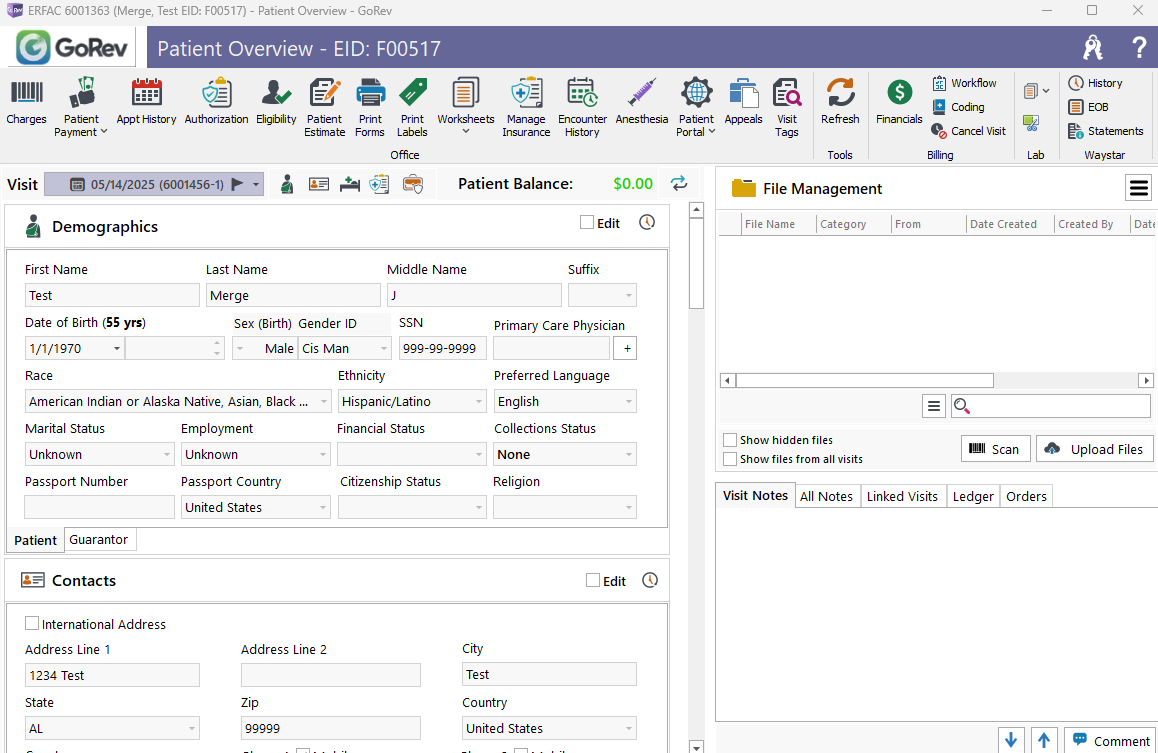Click the First Name field
The width and height of the screenshot is (1158, 753).
pyautogui.click(x=112, y=295)
